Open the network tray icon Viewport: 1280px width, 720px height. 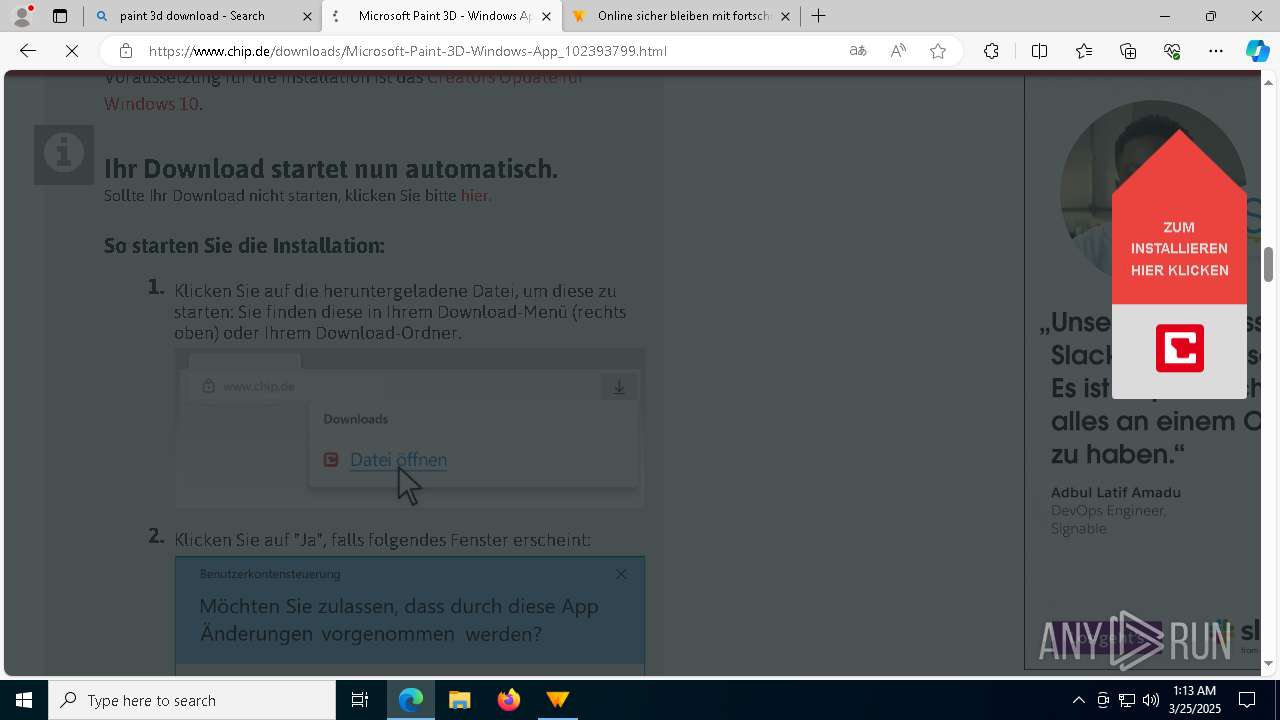point(1127,700)
